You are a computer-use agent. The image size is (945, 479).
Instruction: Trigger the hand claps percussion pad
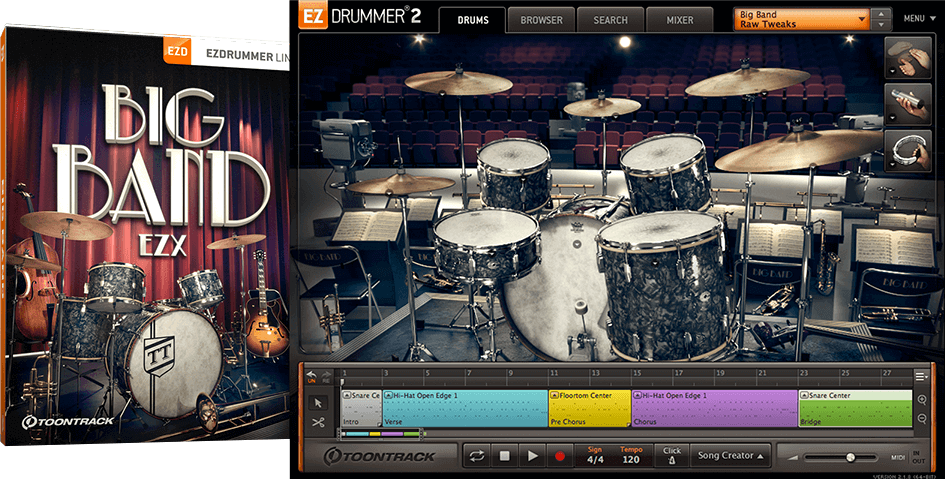(908, 58)
